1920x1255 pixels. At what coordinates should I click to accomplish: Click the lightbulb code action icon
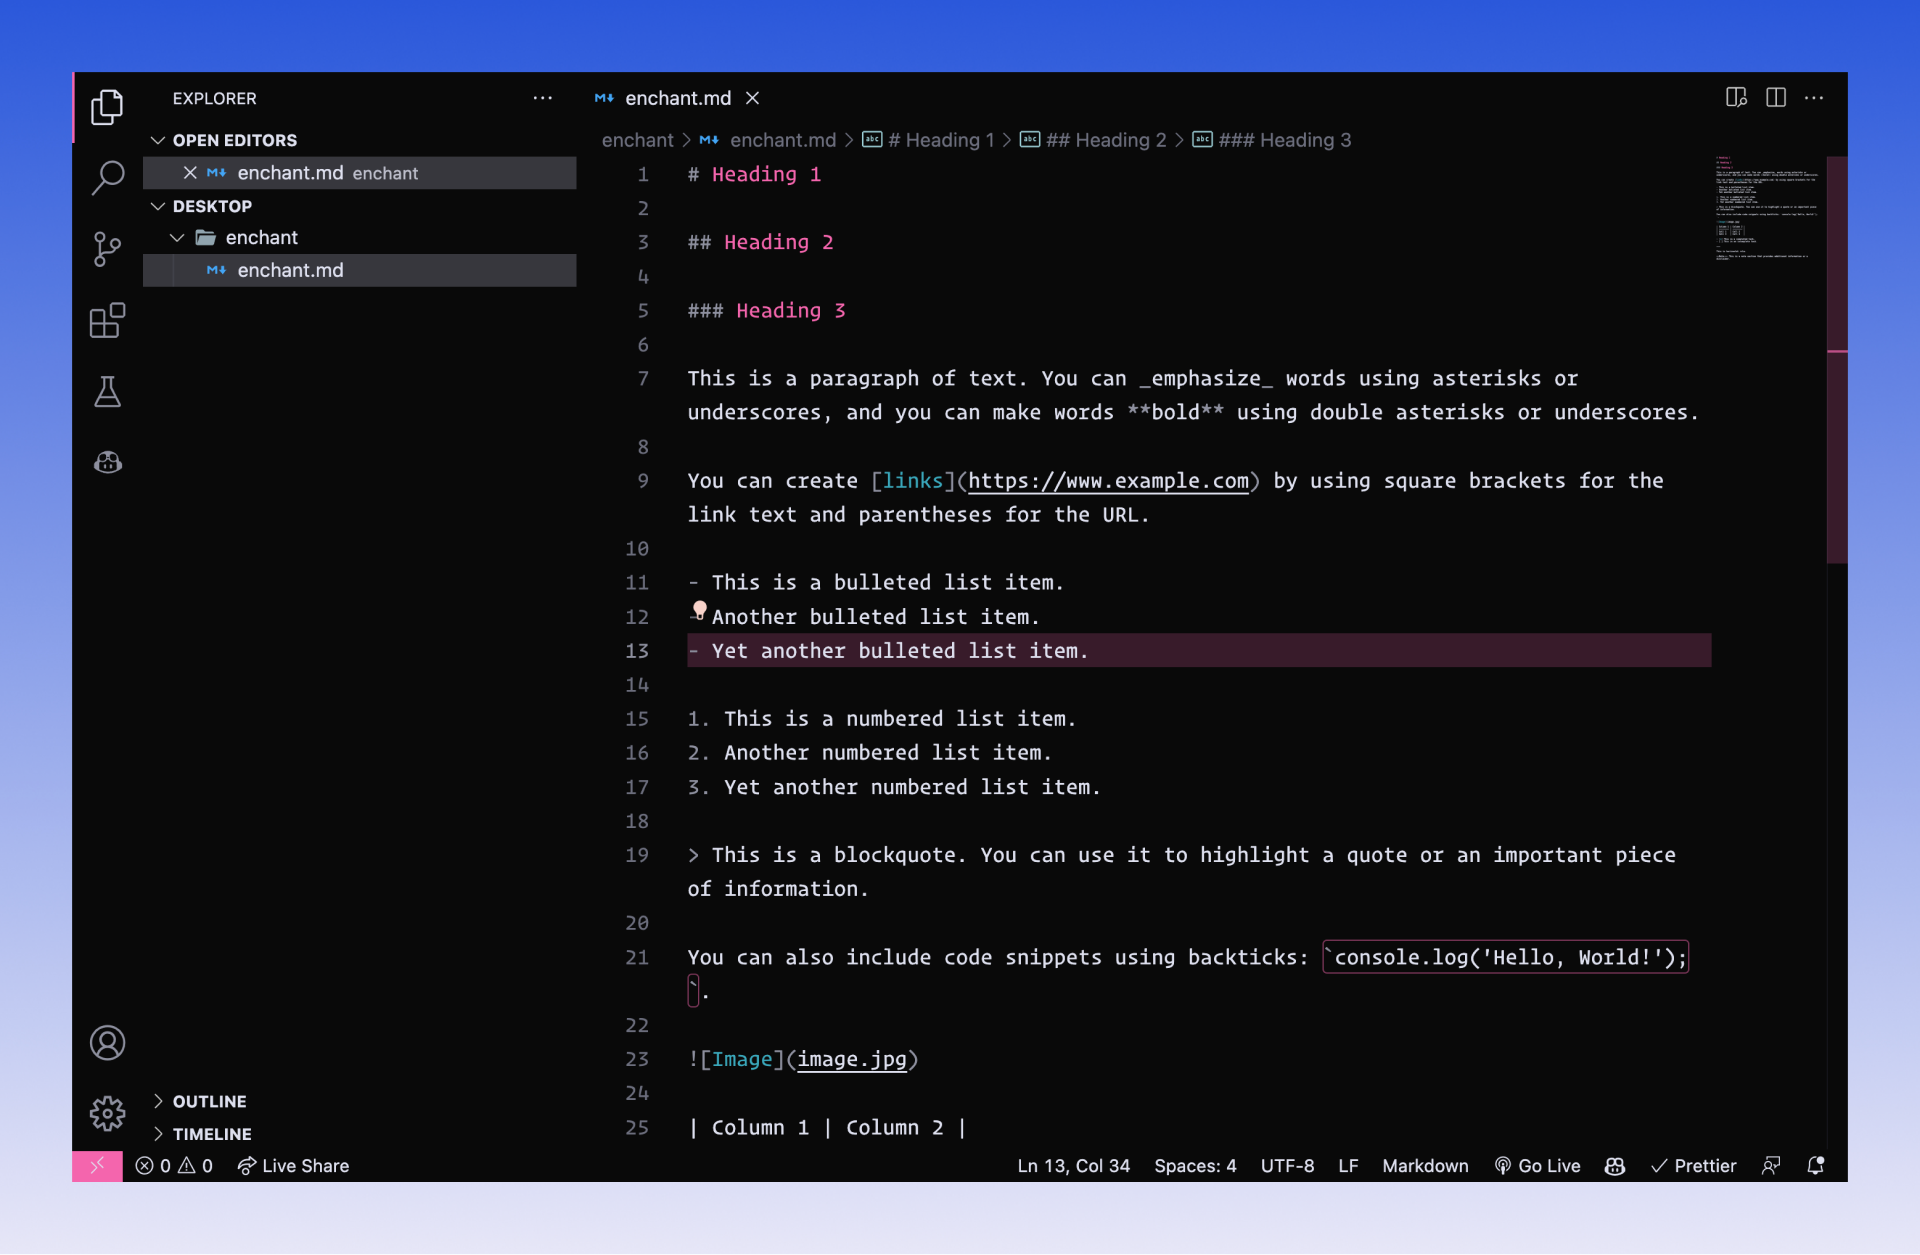(700, 609)
